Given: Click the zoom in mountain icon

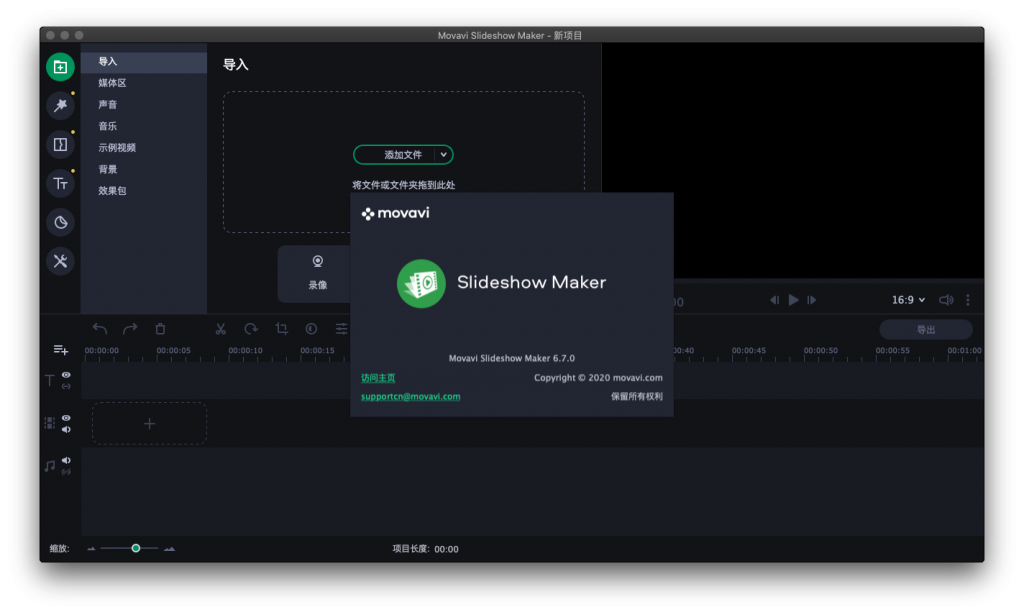Looking at the screenshot, I should (x=170, y=548).
